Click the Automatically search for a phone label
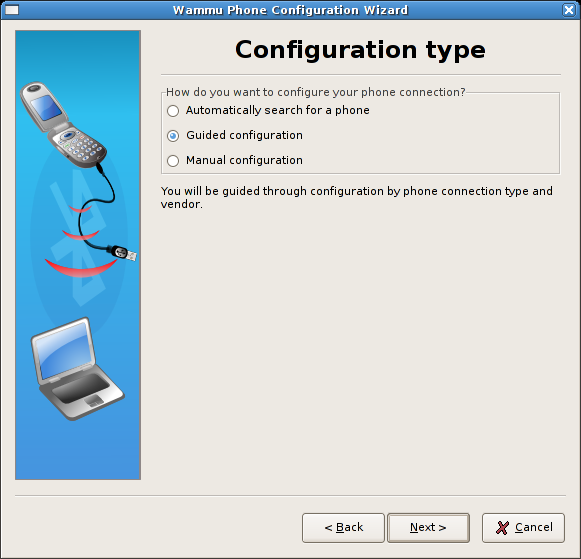The image size is (581, 559). (x=278, y=110)
